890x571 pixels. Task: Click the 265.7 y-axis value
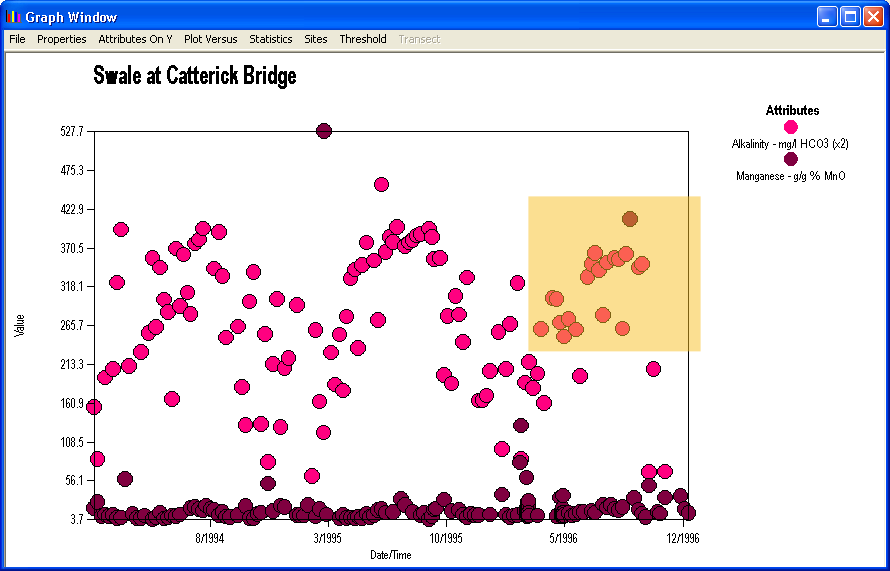tap(72, 325)
